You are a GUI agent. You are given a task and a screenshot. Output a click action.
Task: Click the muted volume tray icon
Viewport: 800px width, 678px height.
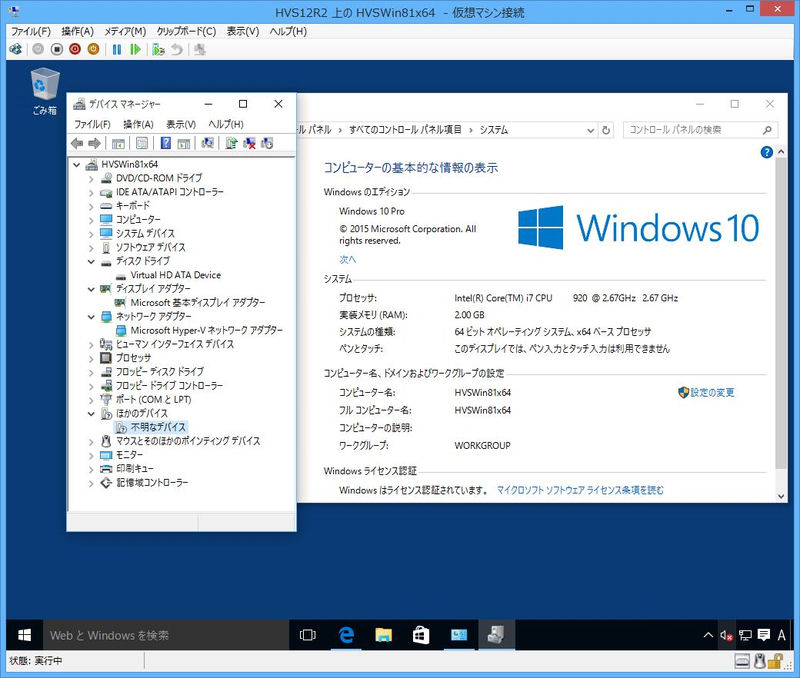click(727, 635)
